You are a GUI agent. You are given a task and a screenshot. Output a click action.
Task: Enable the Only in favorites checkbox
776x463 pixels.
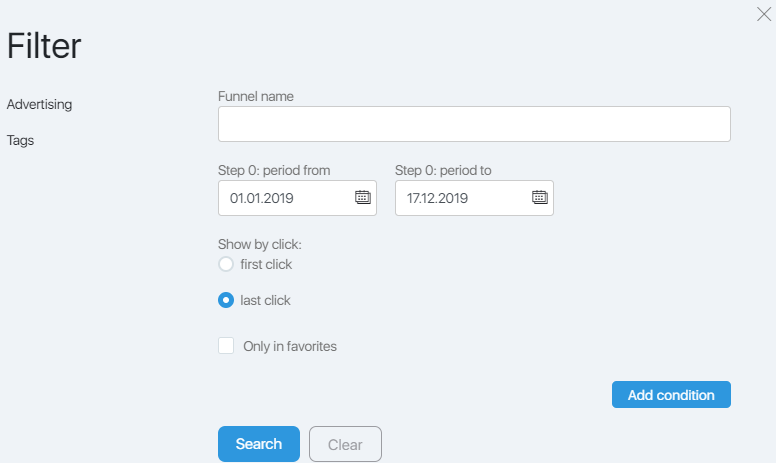[226, 346]
